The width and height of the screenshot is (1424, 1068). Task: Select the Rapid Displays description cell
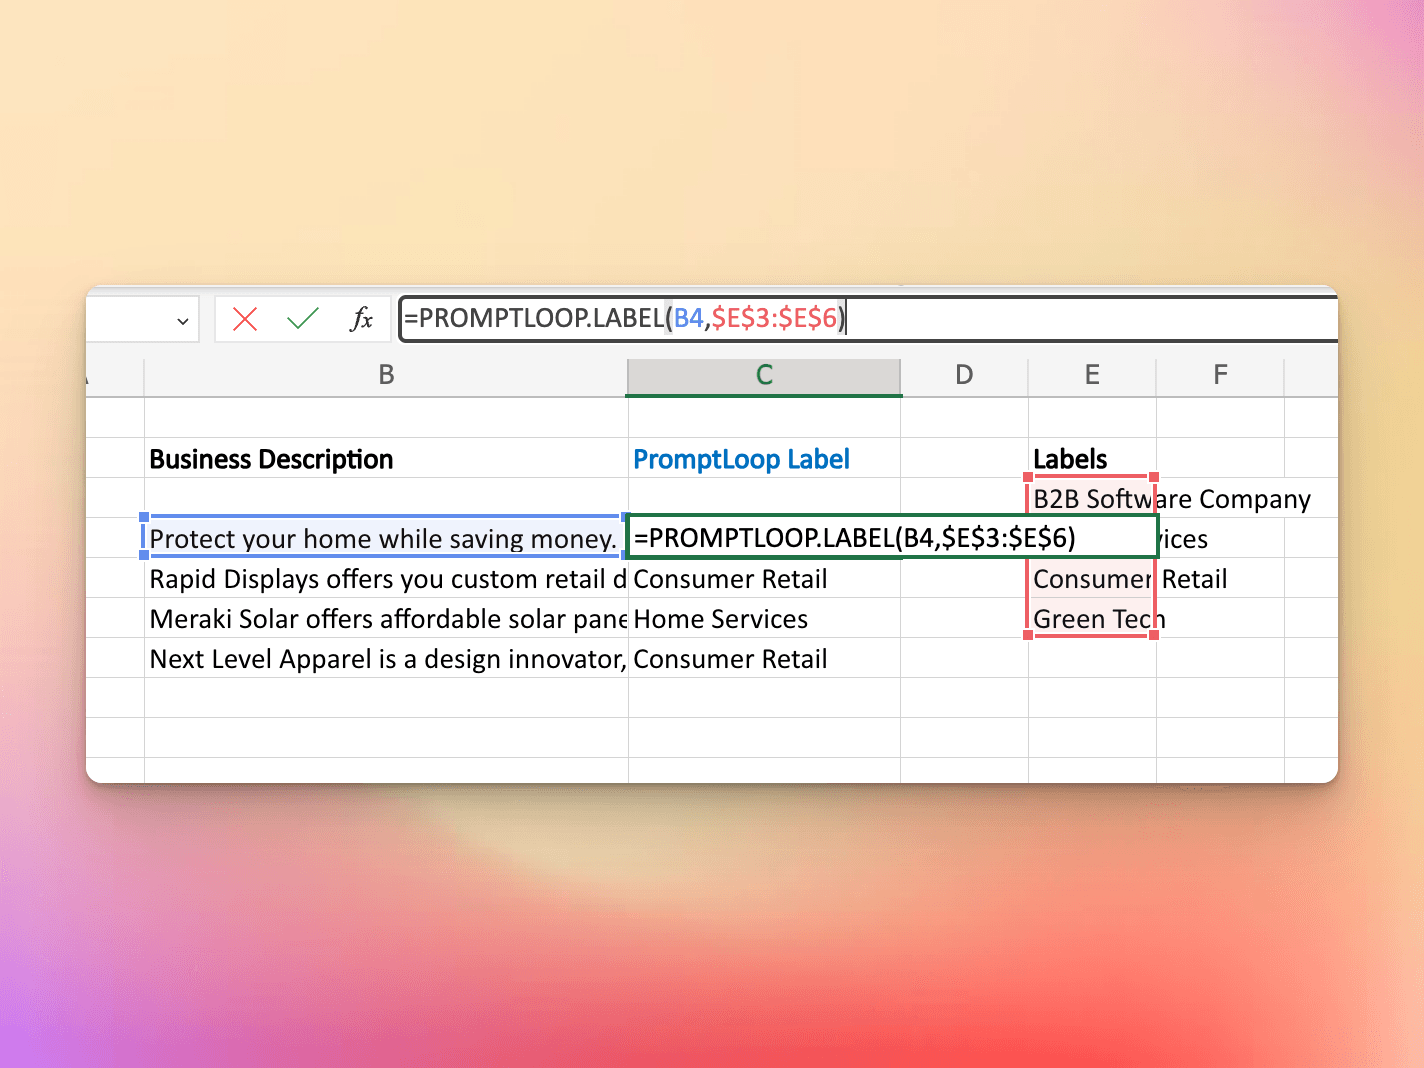(383, 578)
